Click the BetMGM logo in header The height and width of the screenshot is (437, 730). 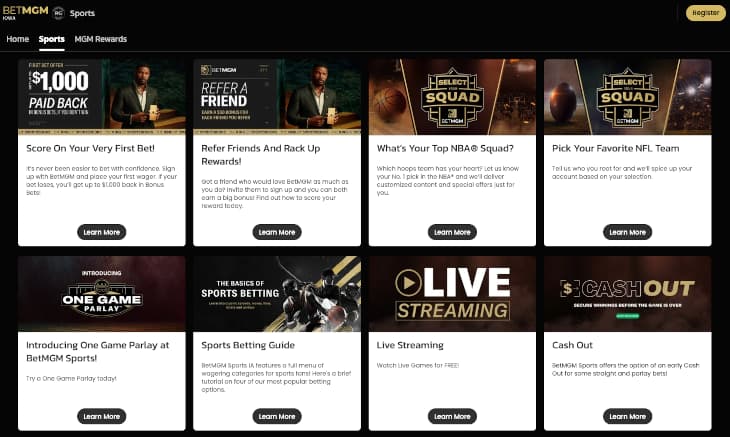[25, 12]
